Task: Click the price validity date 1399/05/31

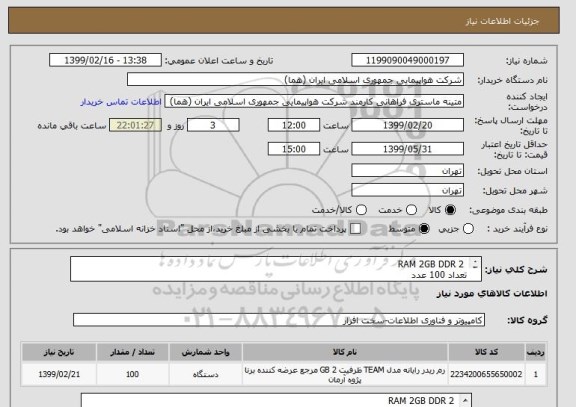Action: pos(407,149)
